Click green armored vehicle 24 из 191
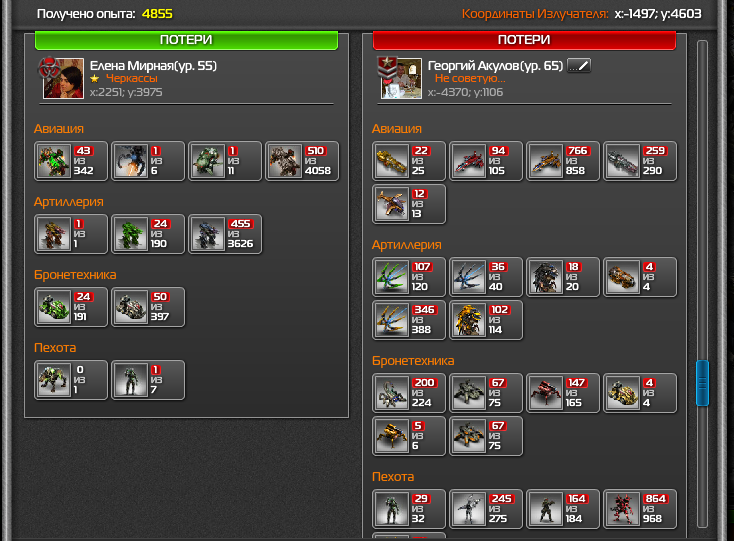734x541 pixels. (71, 307)
